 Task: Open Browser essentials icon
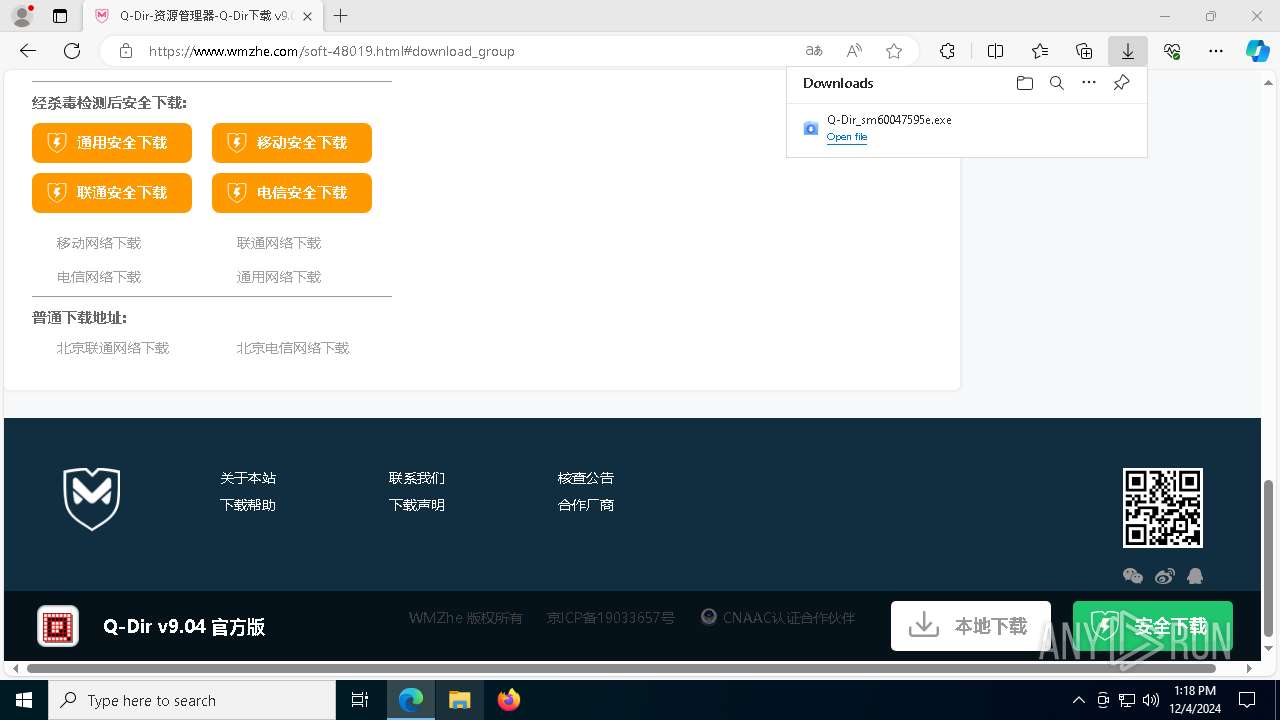click(1172, 51)
